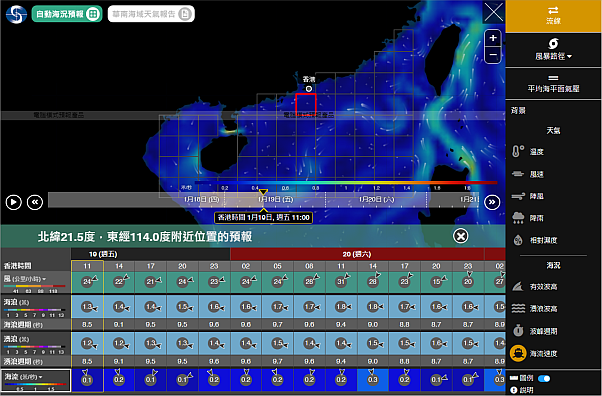The width and height of the screenshot is (602, 396).
Task: Switch display to 流線 streamlines
Action: (x=553, y=16)
